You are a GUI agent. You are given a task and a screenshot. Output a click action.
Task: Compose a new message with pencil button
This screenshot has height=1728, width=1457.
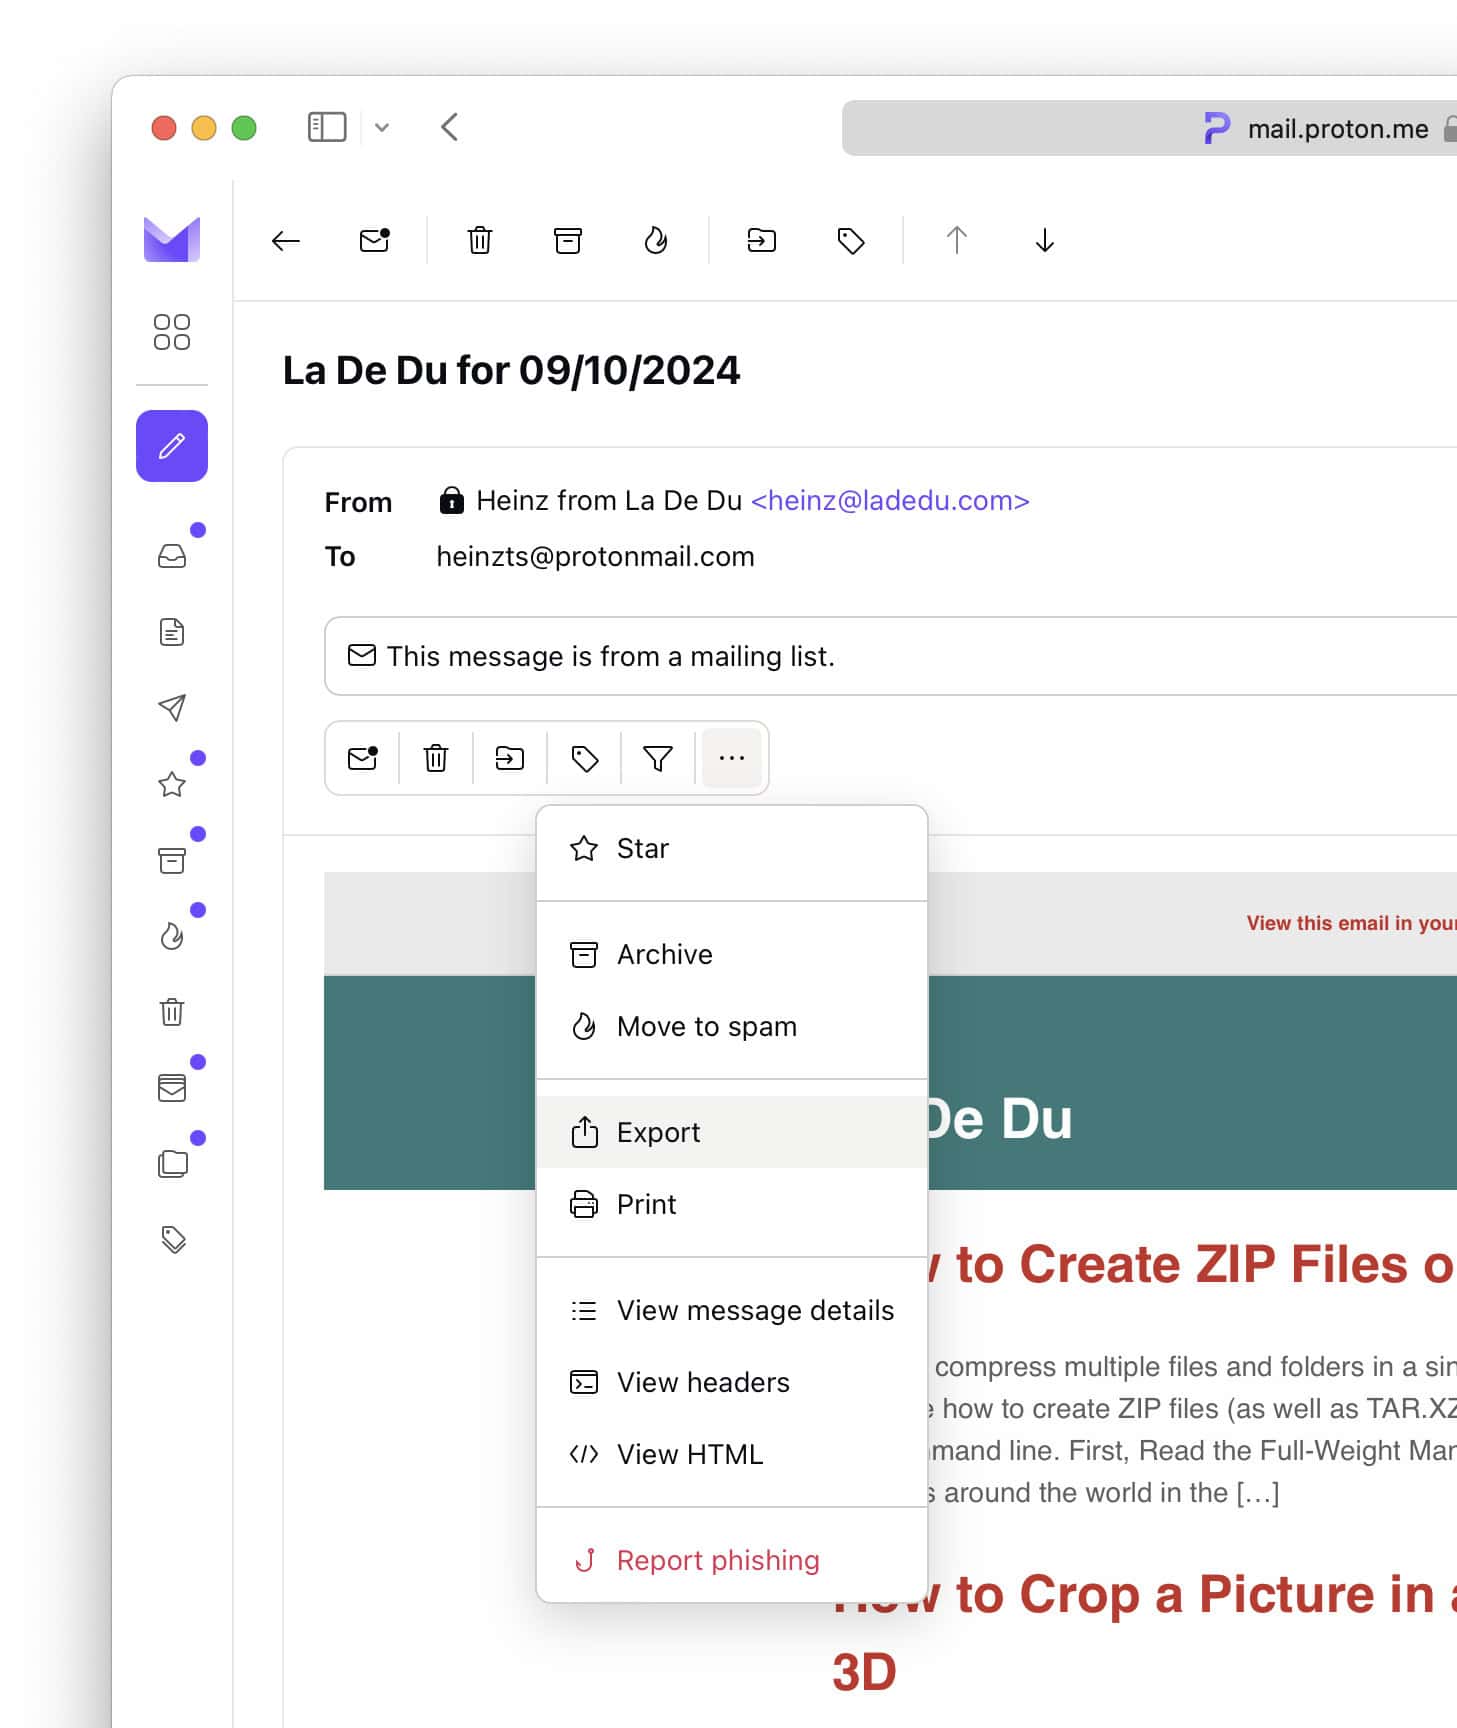[x=172, y=446]
